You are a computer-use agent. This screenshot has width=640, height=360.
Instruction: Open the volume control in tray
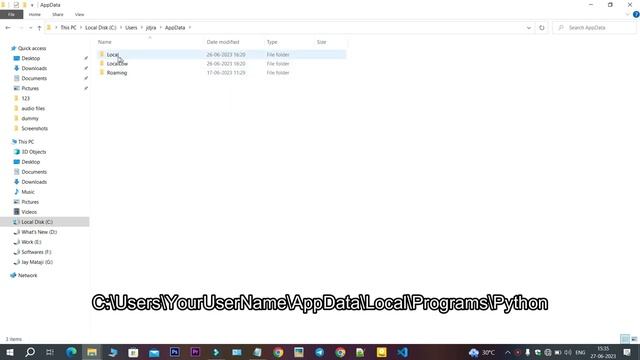click(568, 353)
